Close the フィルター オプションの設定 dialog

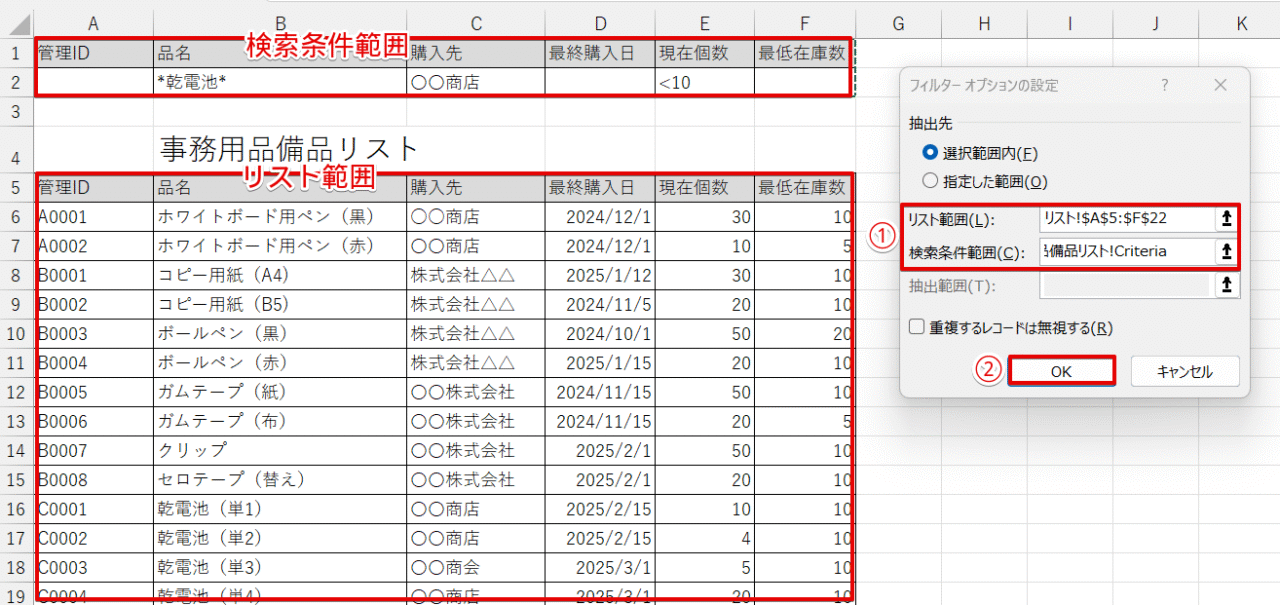click(1220, 86)
